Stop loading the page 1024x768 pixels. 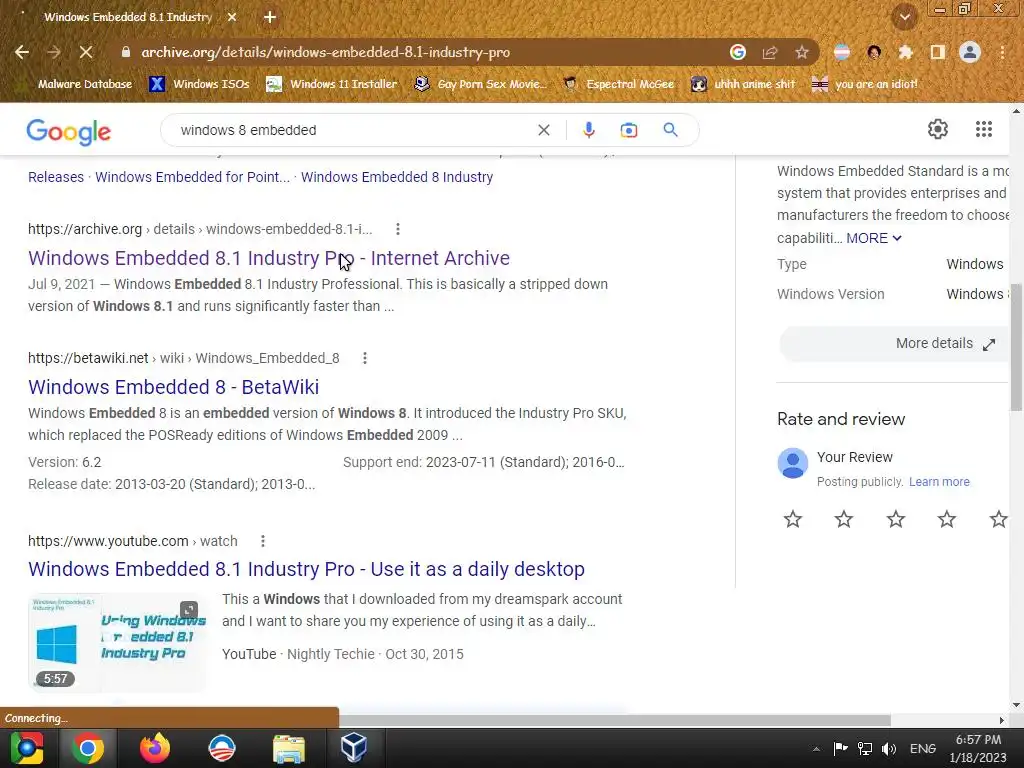click(x=86, y=52)
